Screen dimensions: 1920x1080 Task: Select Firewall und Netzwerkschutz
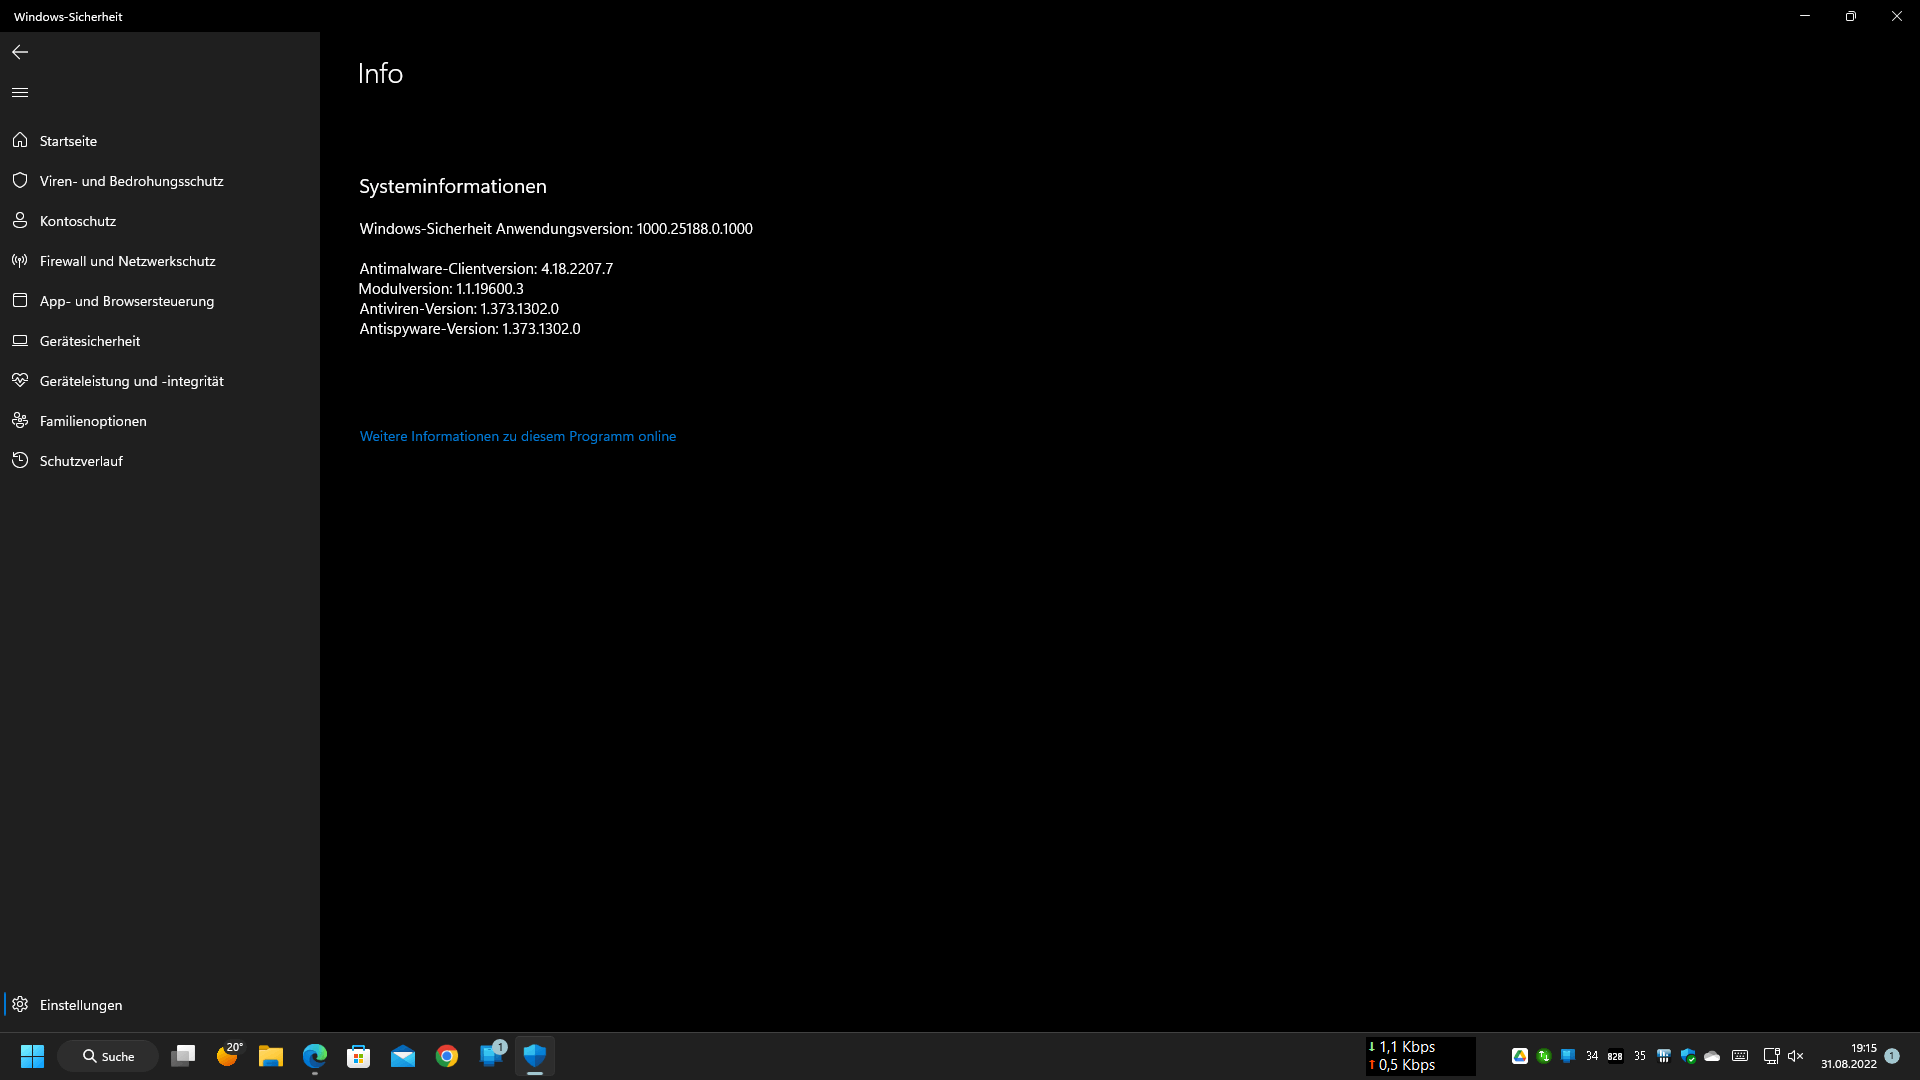[160, 261]
